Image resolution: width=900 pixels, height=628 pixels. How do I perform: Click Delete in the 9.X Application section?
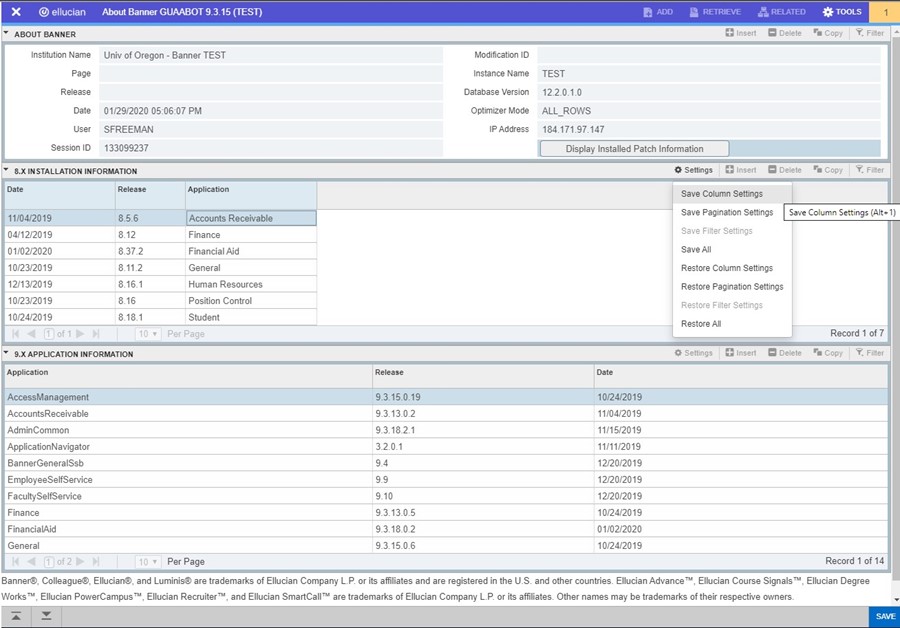[x=785, y=353]
